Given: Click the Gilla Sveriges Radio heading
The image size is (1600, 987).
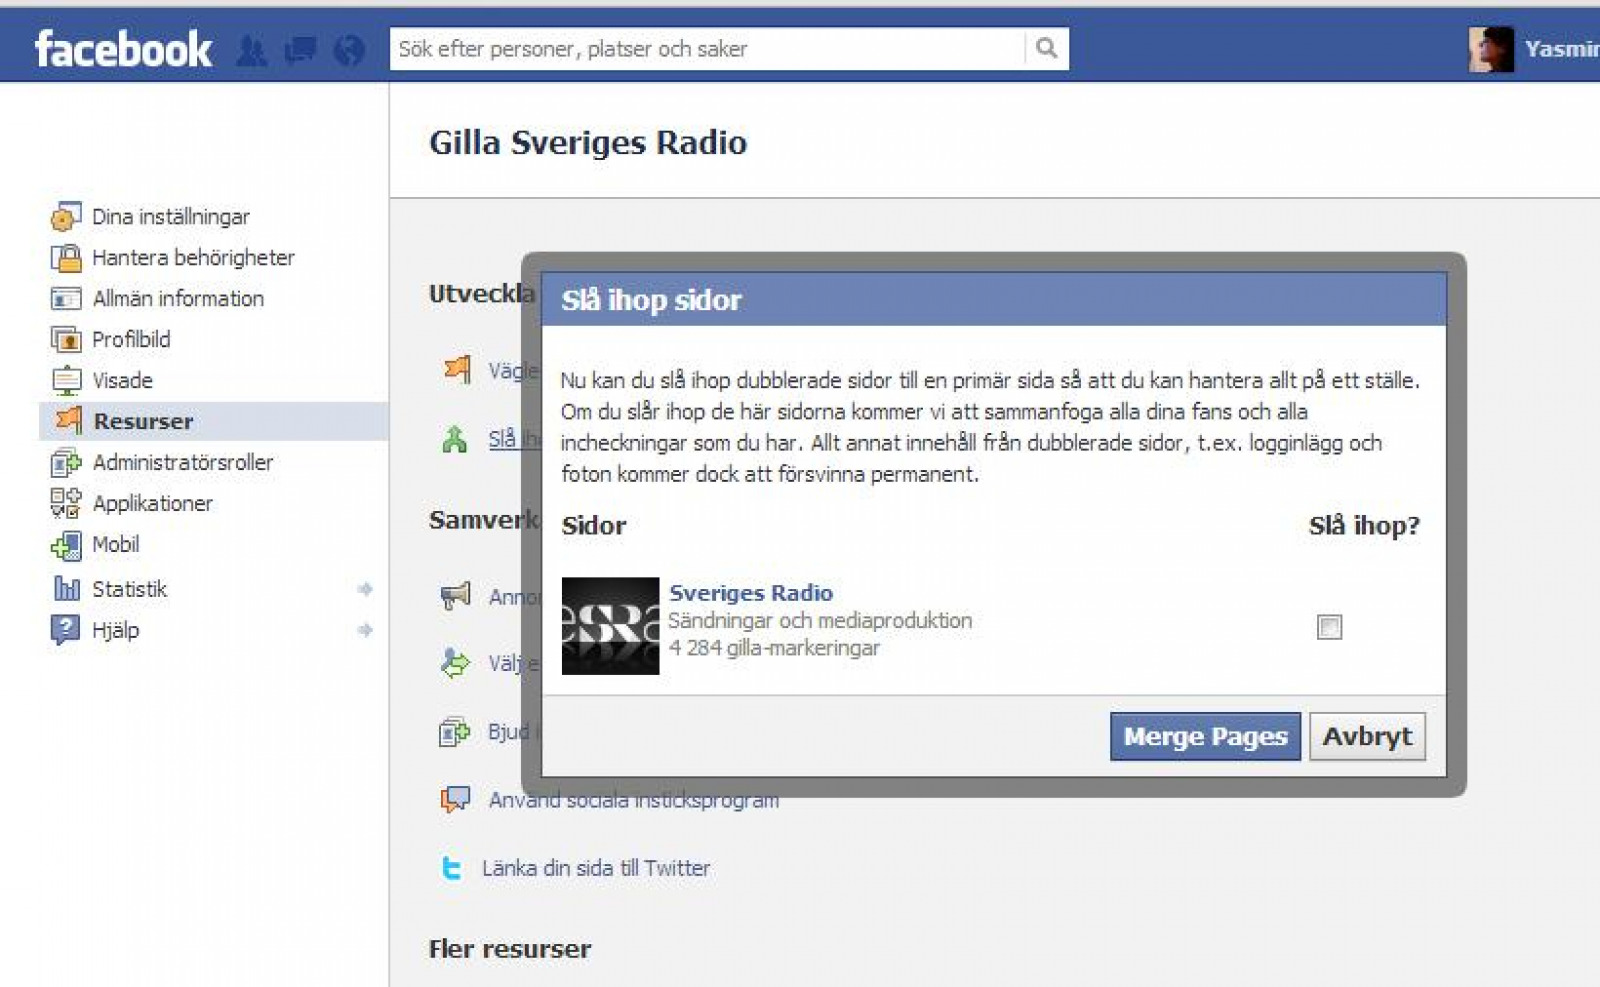Looking at the screenshot, I should (588, 142).
